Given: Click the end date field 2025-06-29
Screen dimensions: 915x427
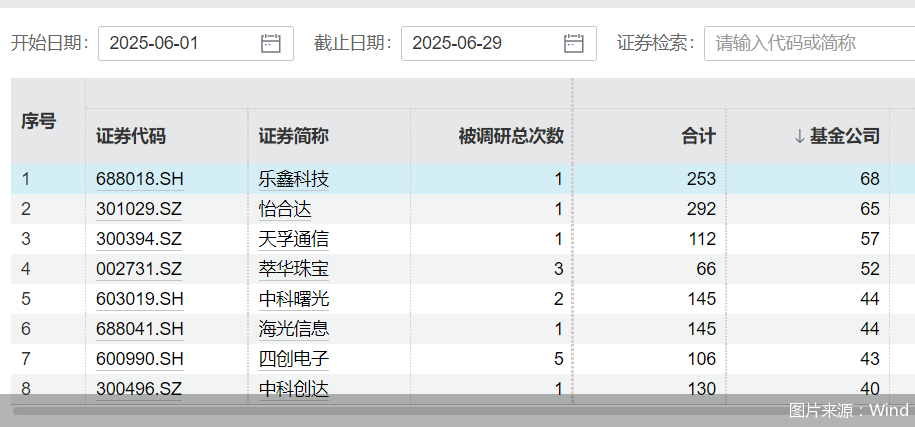Looking at the screenshot, I should 483,43.
